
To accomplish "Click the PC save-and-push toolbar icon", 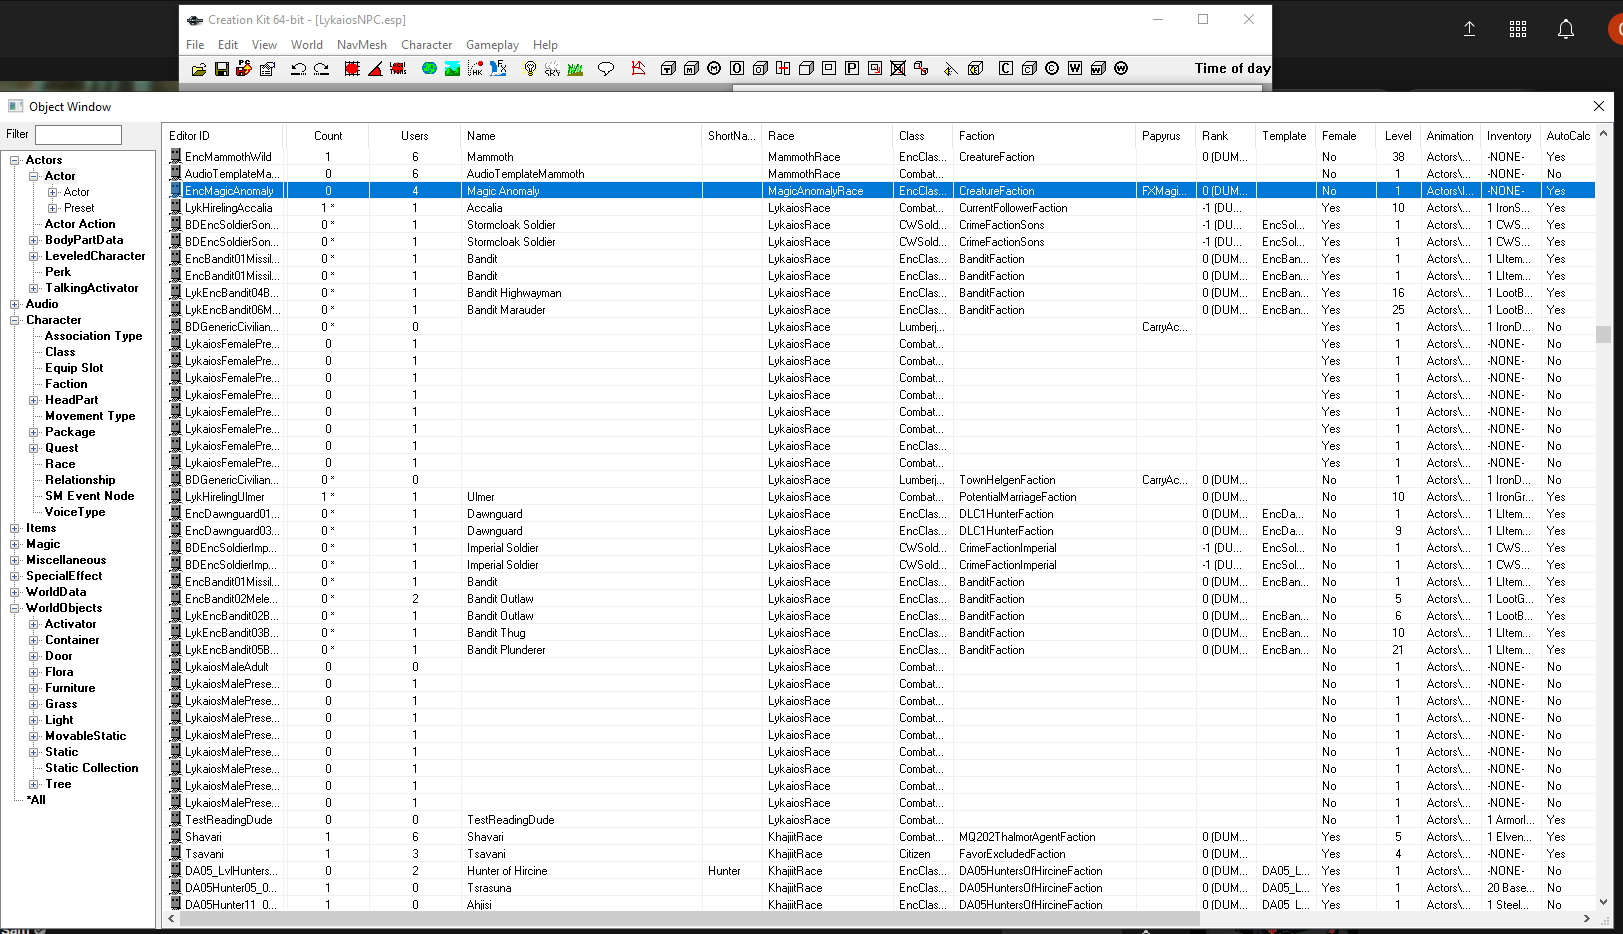I will pyautogui.click(x=244, y=69).
